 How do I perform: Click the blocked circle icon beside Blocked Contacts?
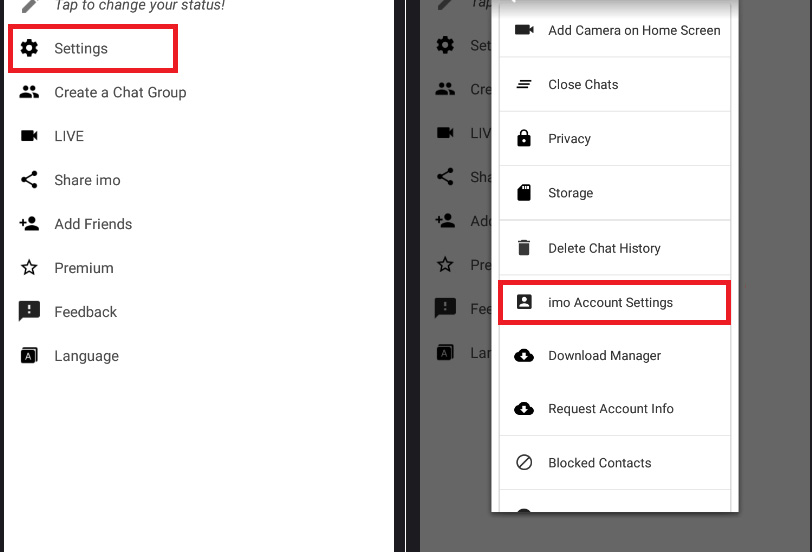524,462
